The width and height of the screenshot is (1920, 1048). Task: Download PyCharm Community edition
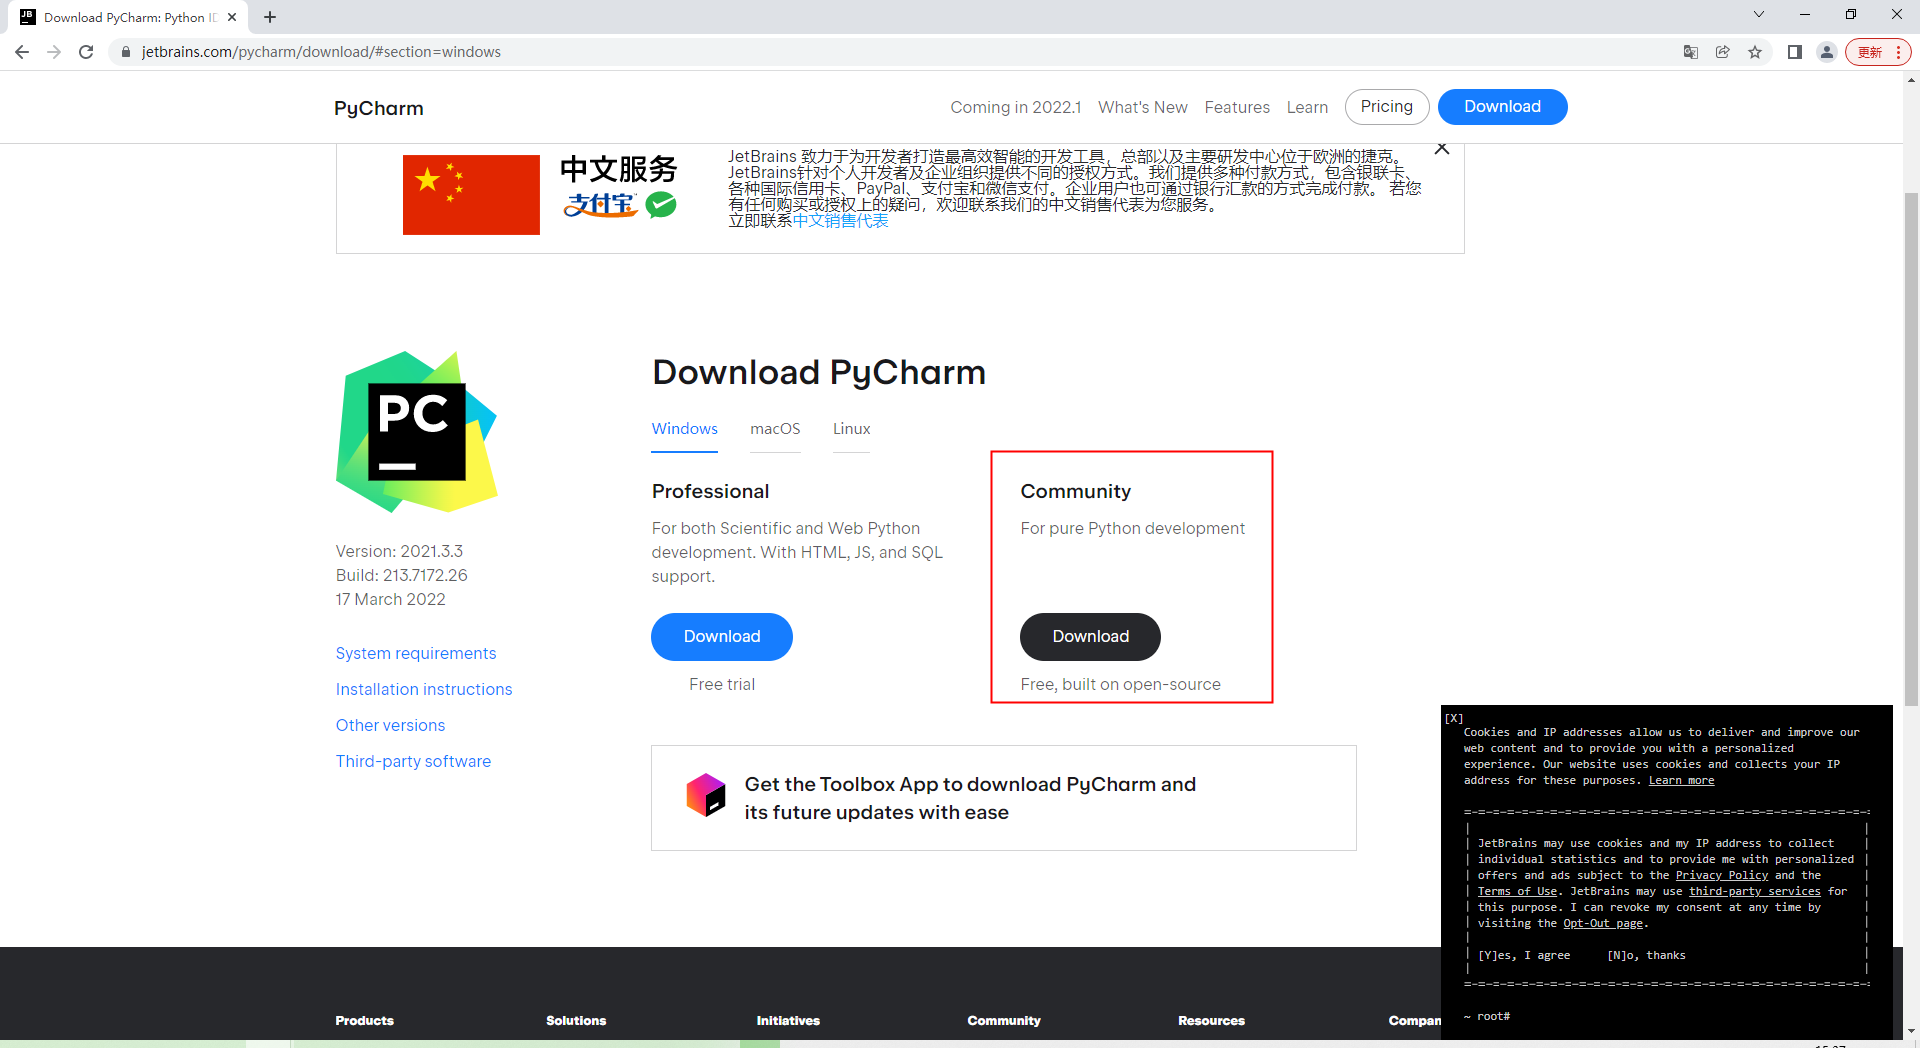(x=1090, y=636)
